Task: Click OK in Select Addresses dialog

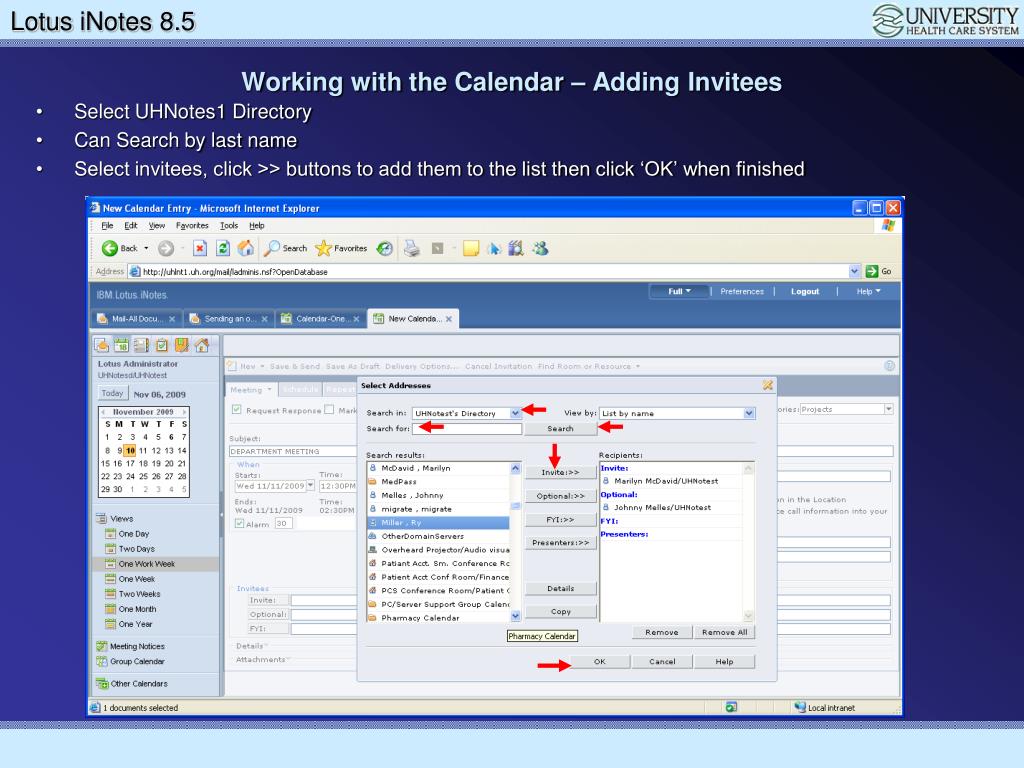Action: coord(600,662)
